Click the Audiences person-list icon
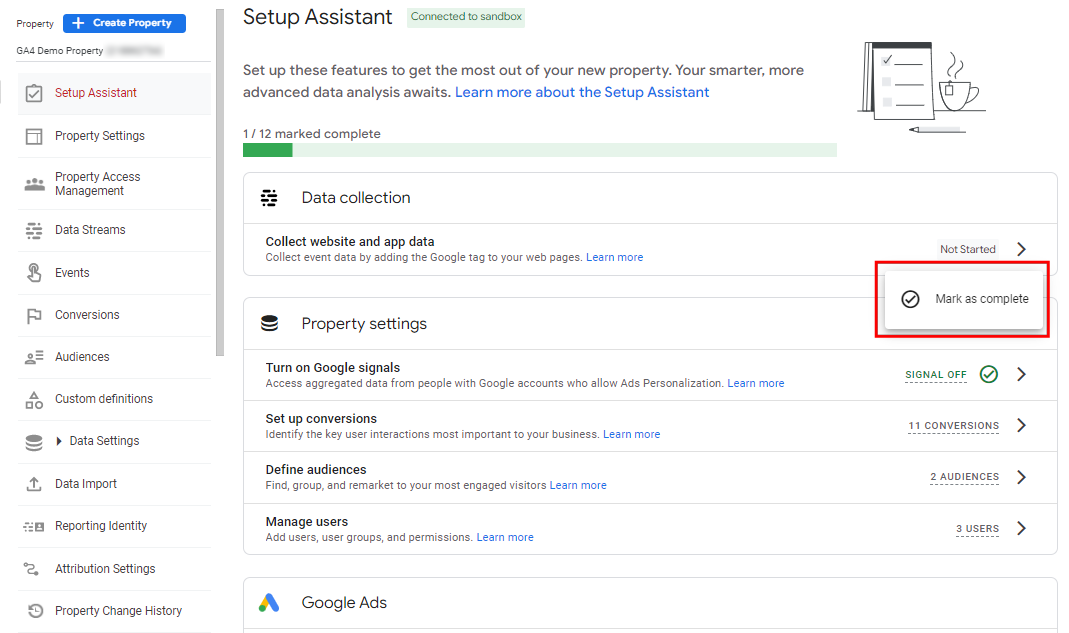Image resolution: width=1069 pixels, height=633 pixels. pyautogui.click(x=34, y=357)
